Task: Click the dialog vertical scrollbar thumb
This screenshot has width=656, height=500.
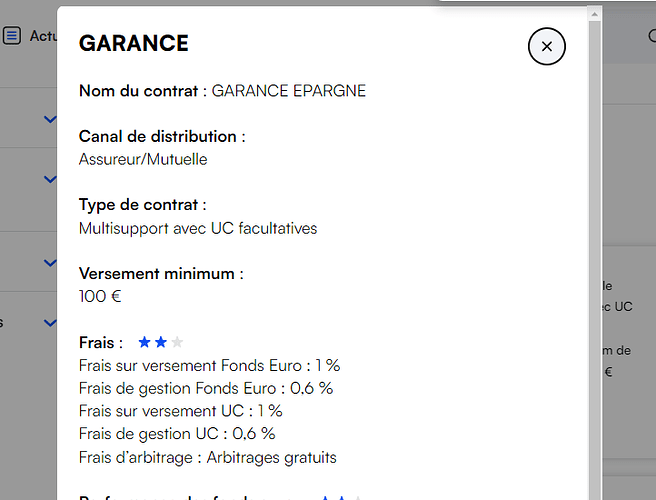Action: point(594,259)
